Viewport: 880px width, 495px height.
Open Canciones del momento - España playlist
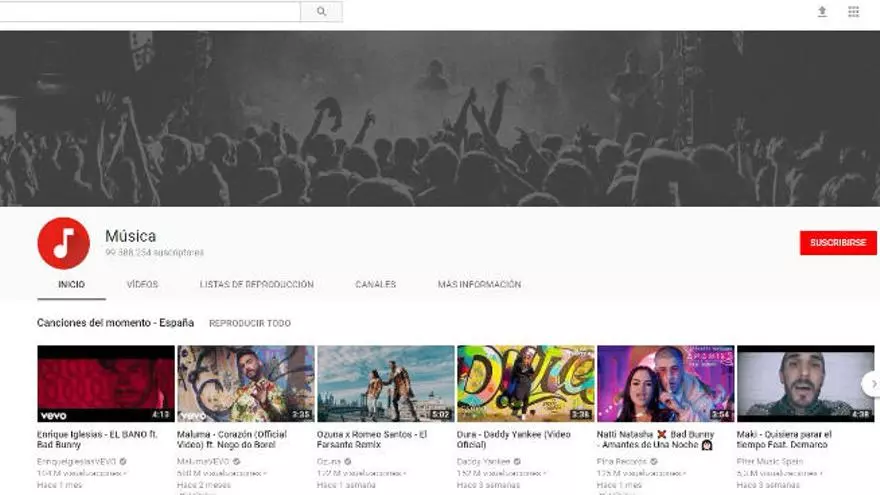(115, 323)
